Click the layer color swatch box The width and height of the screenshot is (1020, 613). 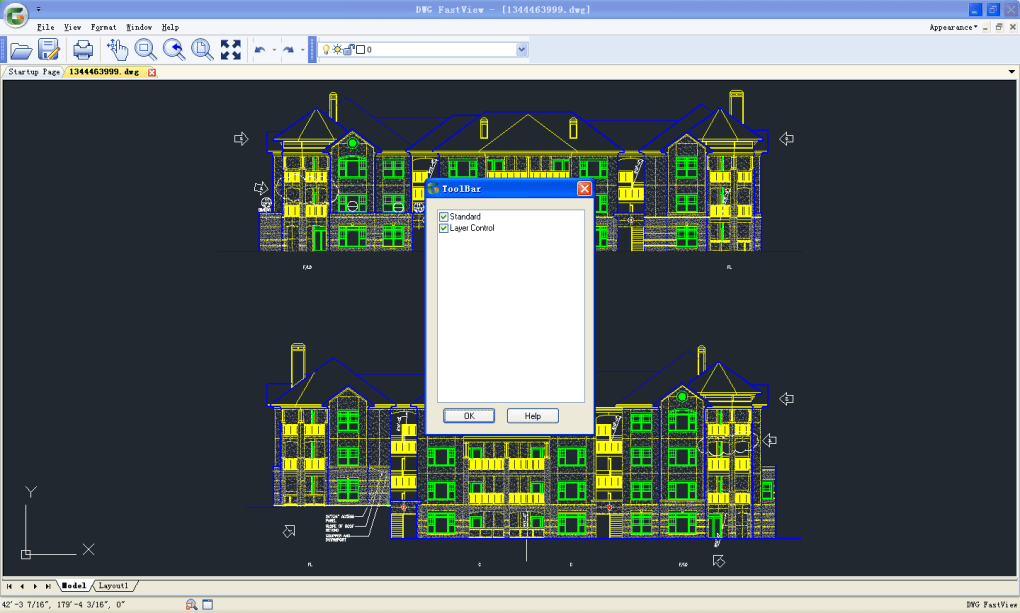pyautogui.click(x=359, y=48)
